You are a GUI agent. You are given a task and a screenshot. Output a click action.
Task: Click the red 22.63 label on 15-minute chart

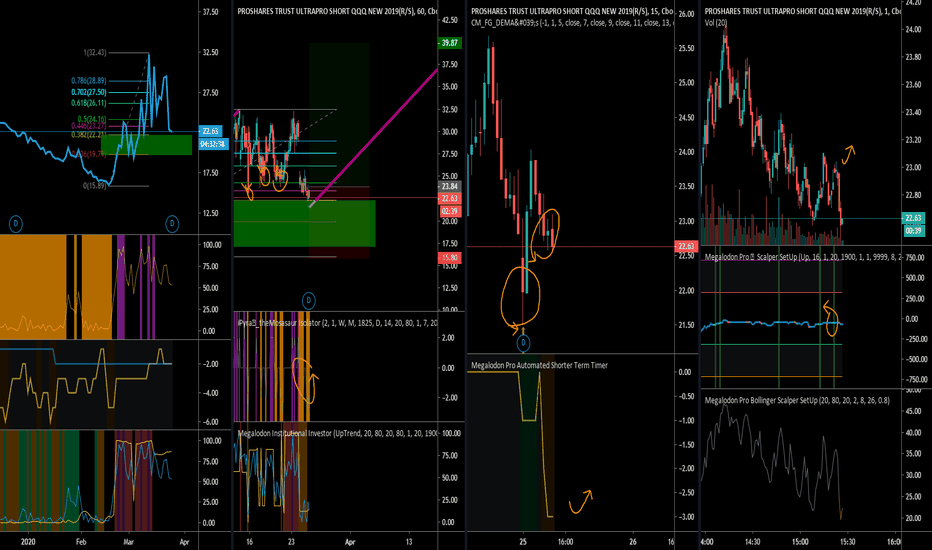tap(685, 246)
